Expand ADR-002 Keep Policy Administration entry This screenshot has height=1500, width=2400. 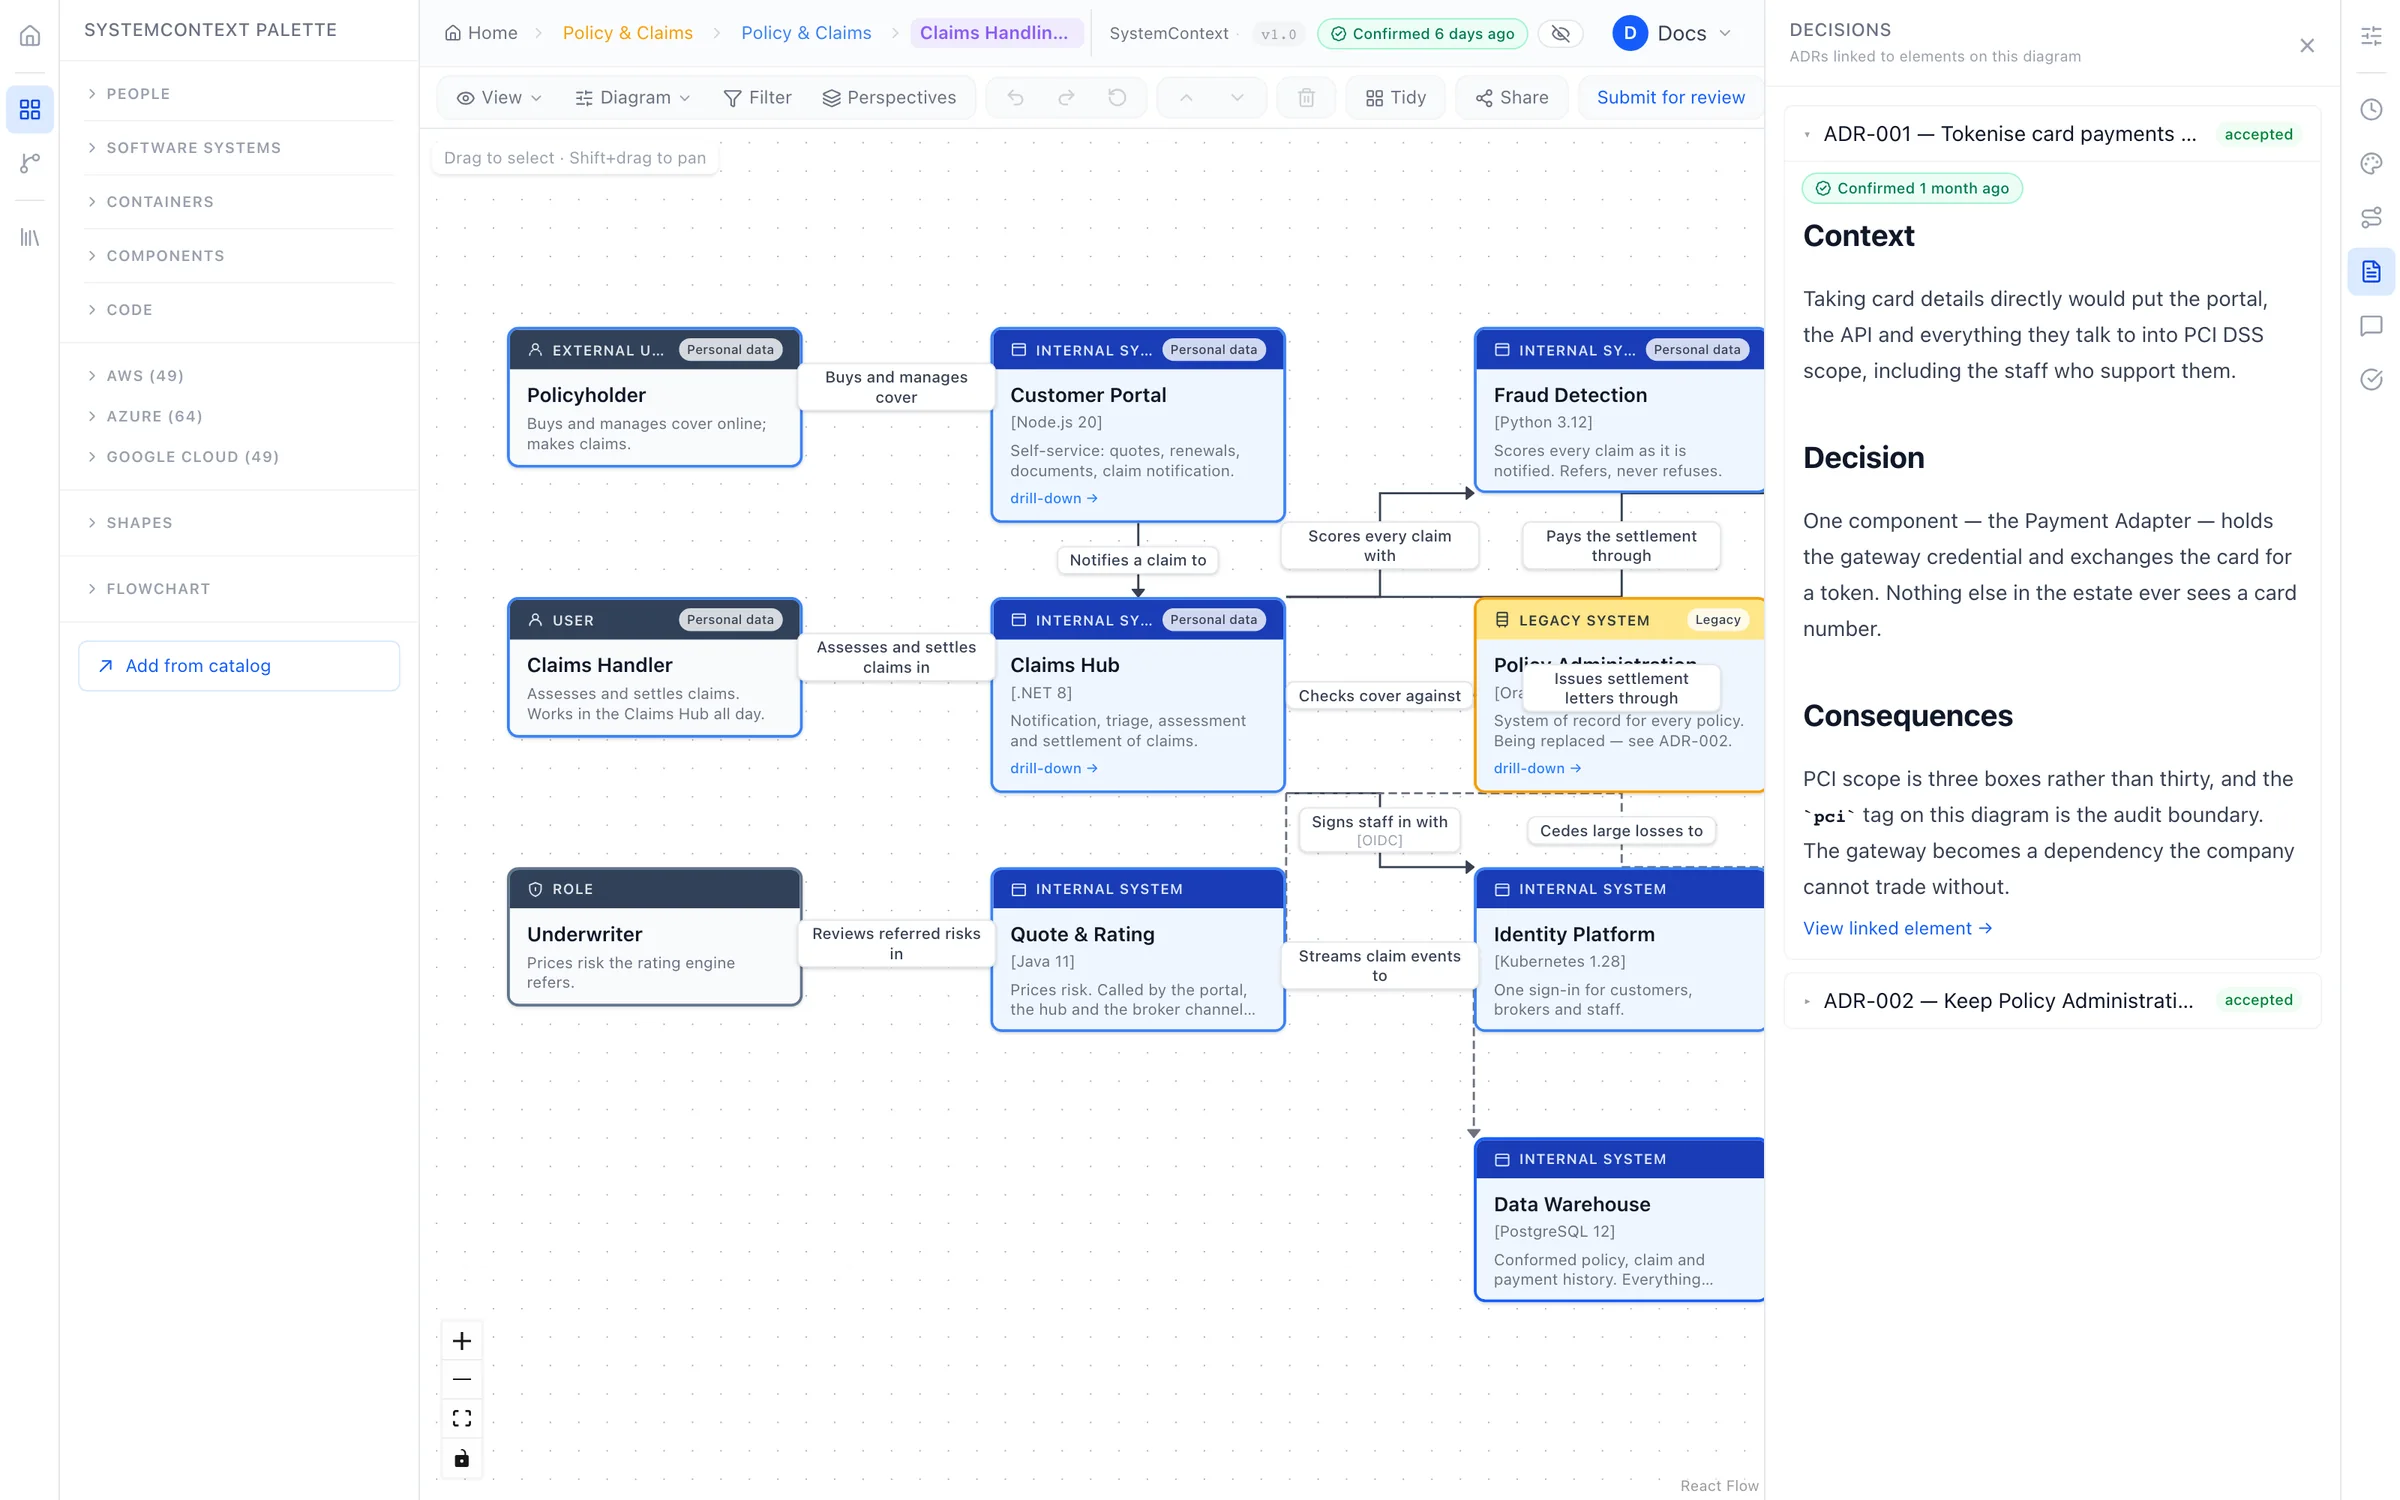point(2052,1000)
